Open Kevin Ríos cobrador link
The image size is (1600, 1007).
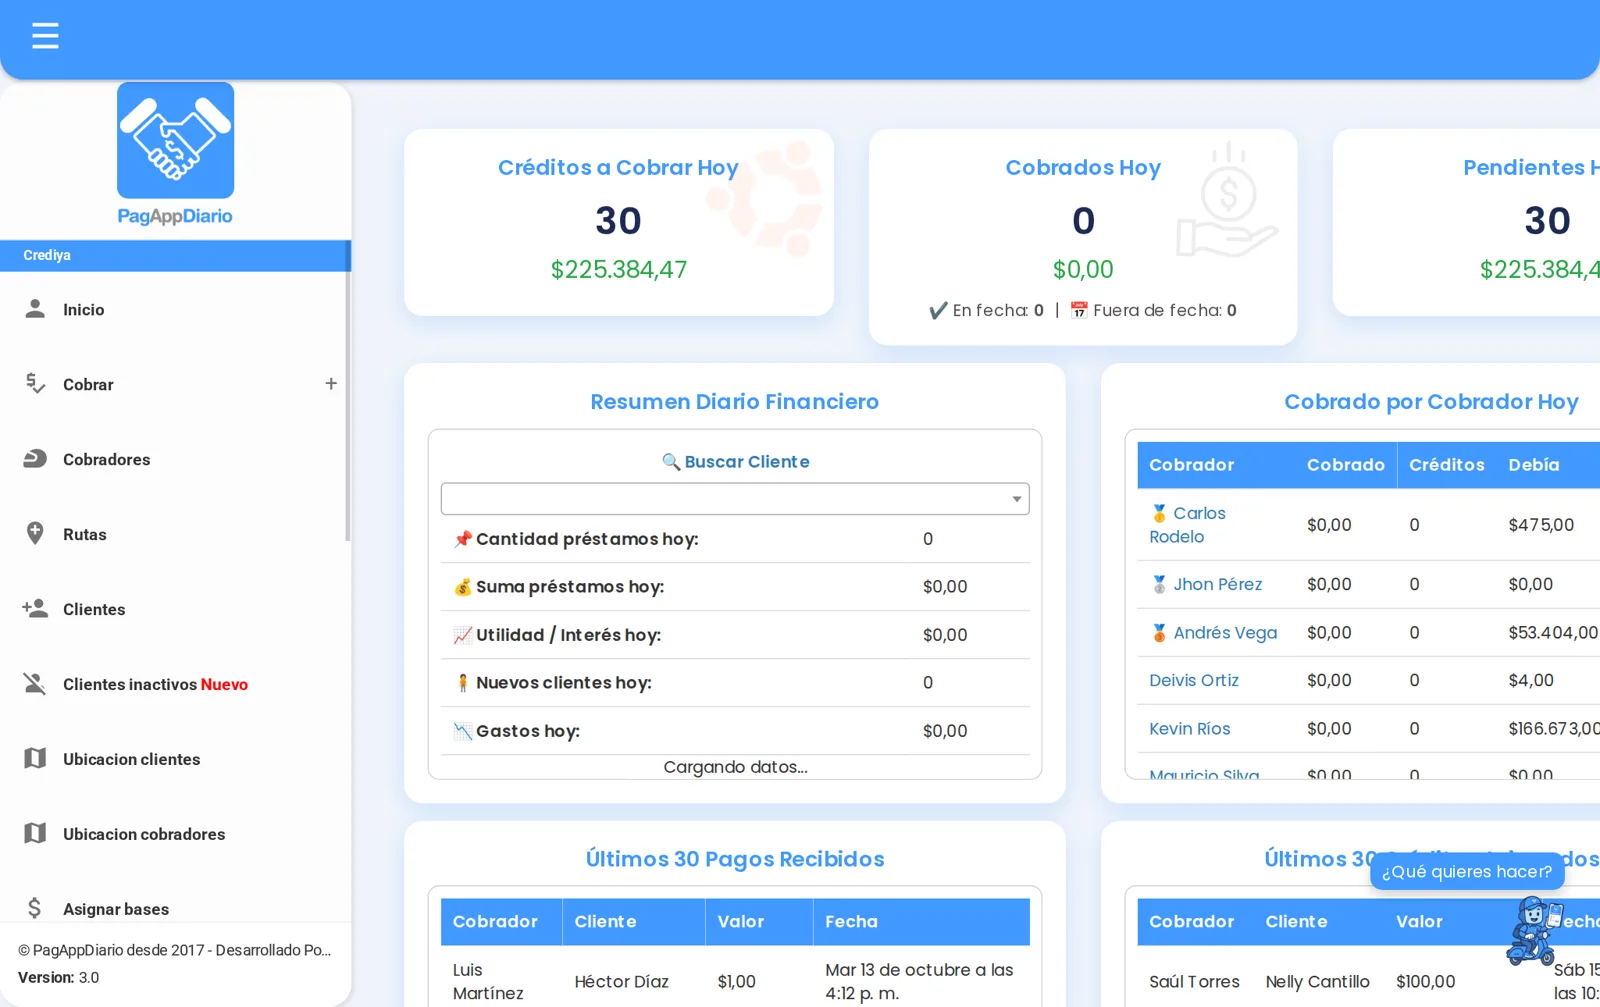[x=1189, y=729]
